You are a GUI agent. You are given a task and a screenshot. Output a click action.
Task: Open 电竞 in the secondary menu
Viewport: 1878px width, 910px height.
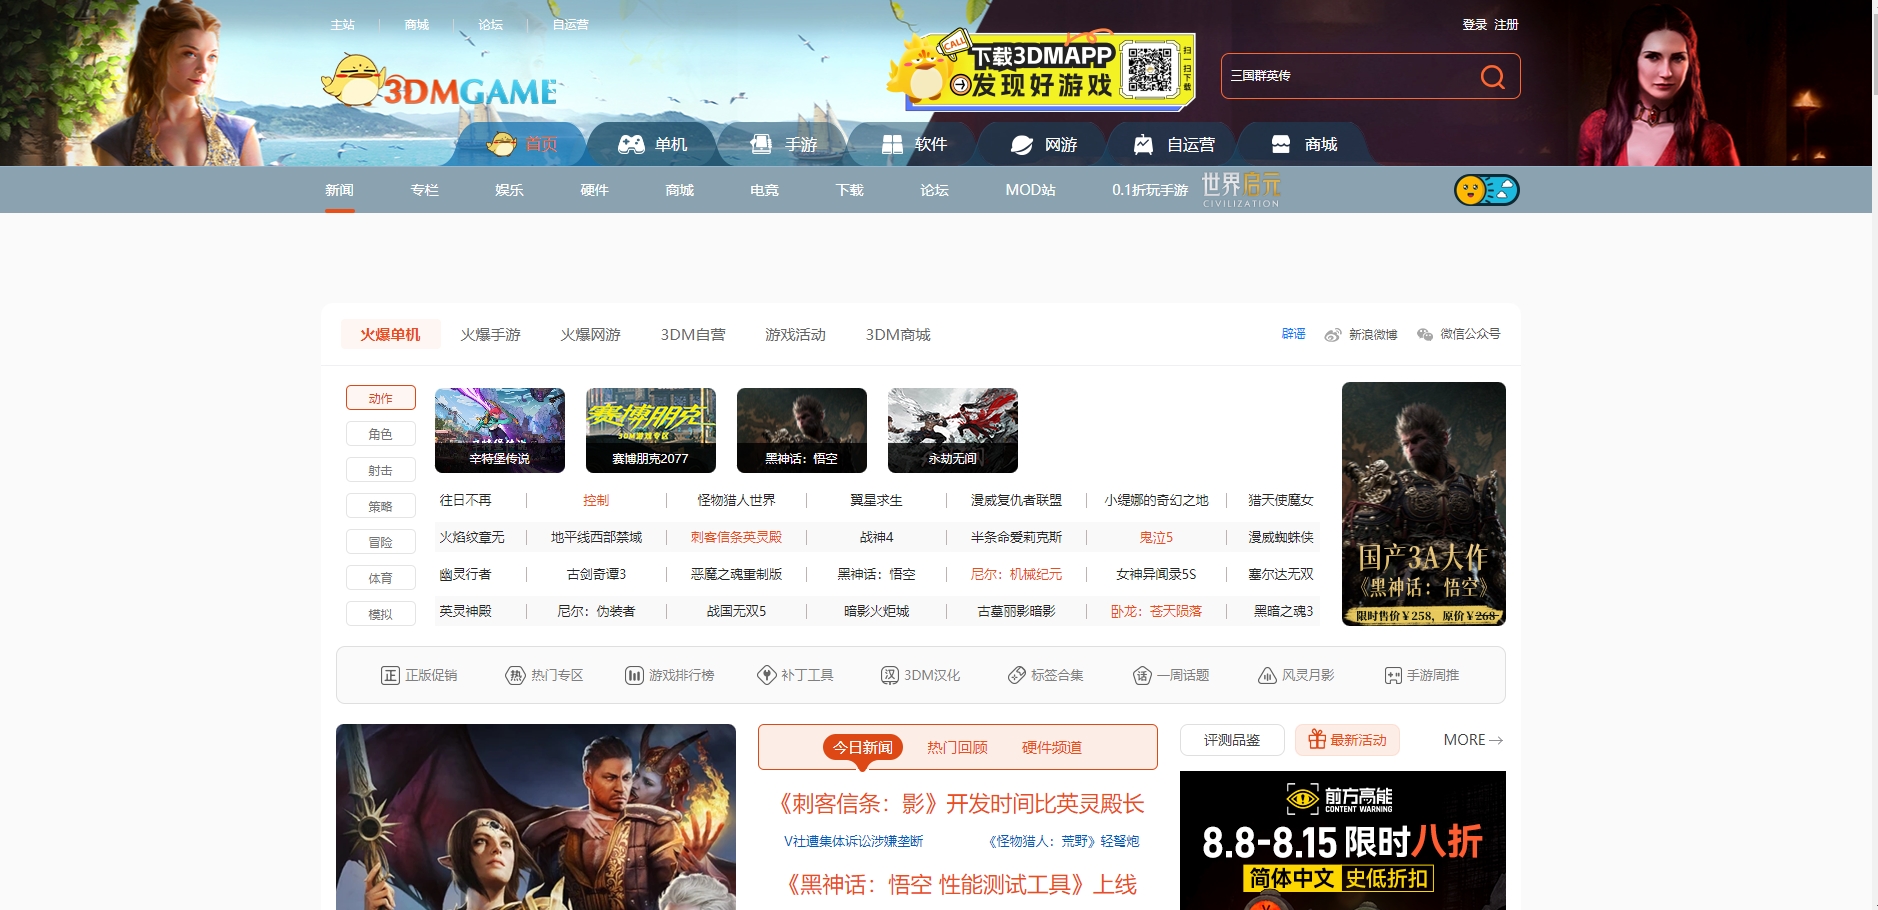pos(764,190)
